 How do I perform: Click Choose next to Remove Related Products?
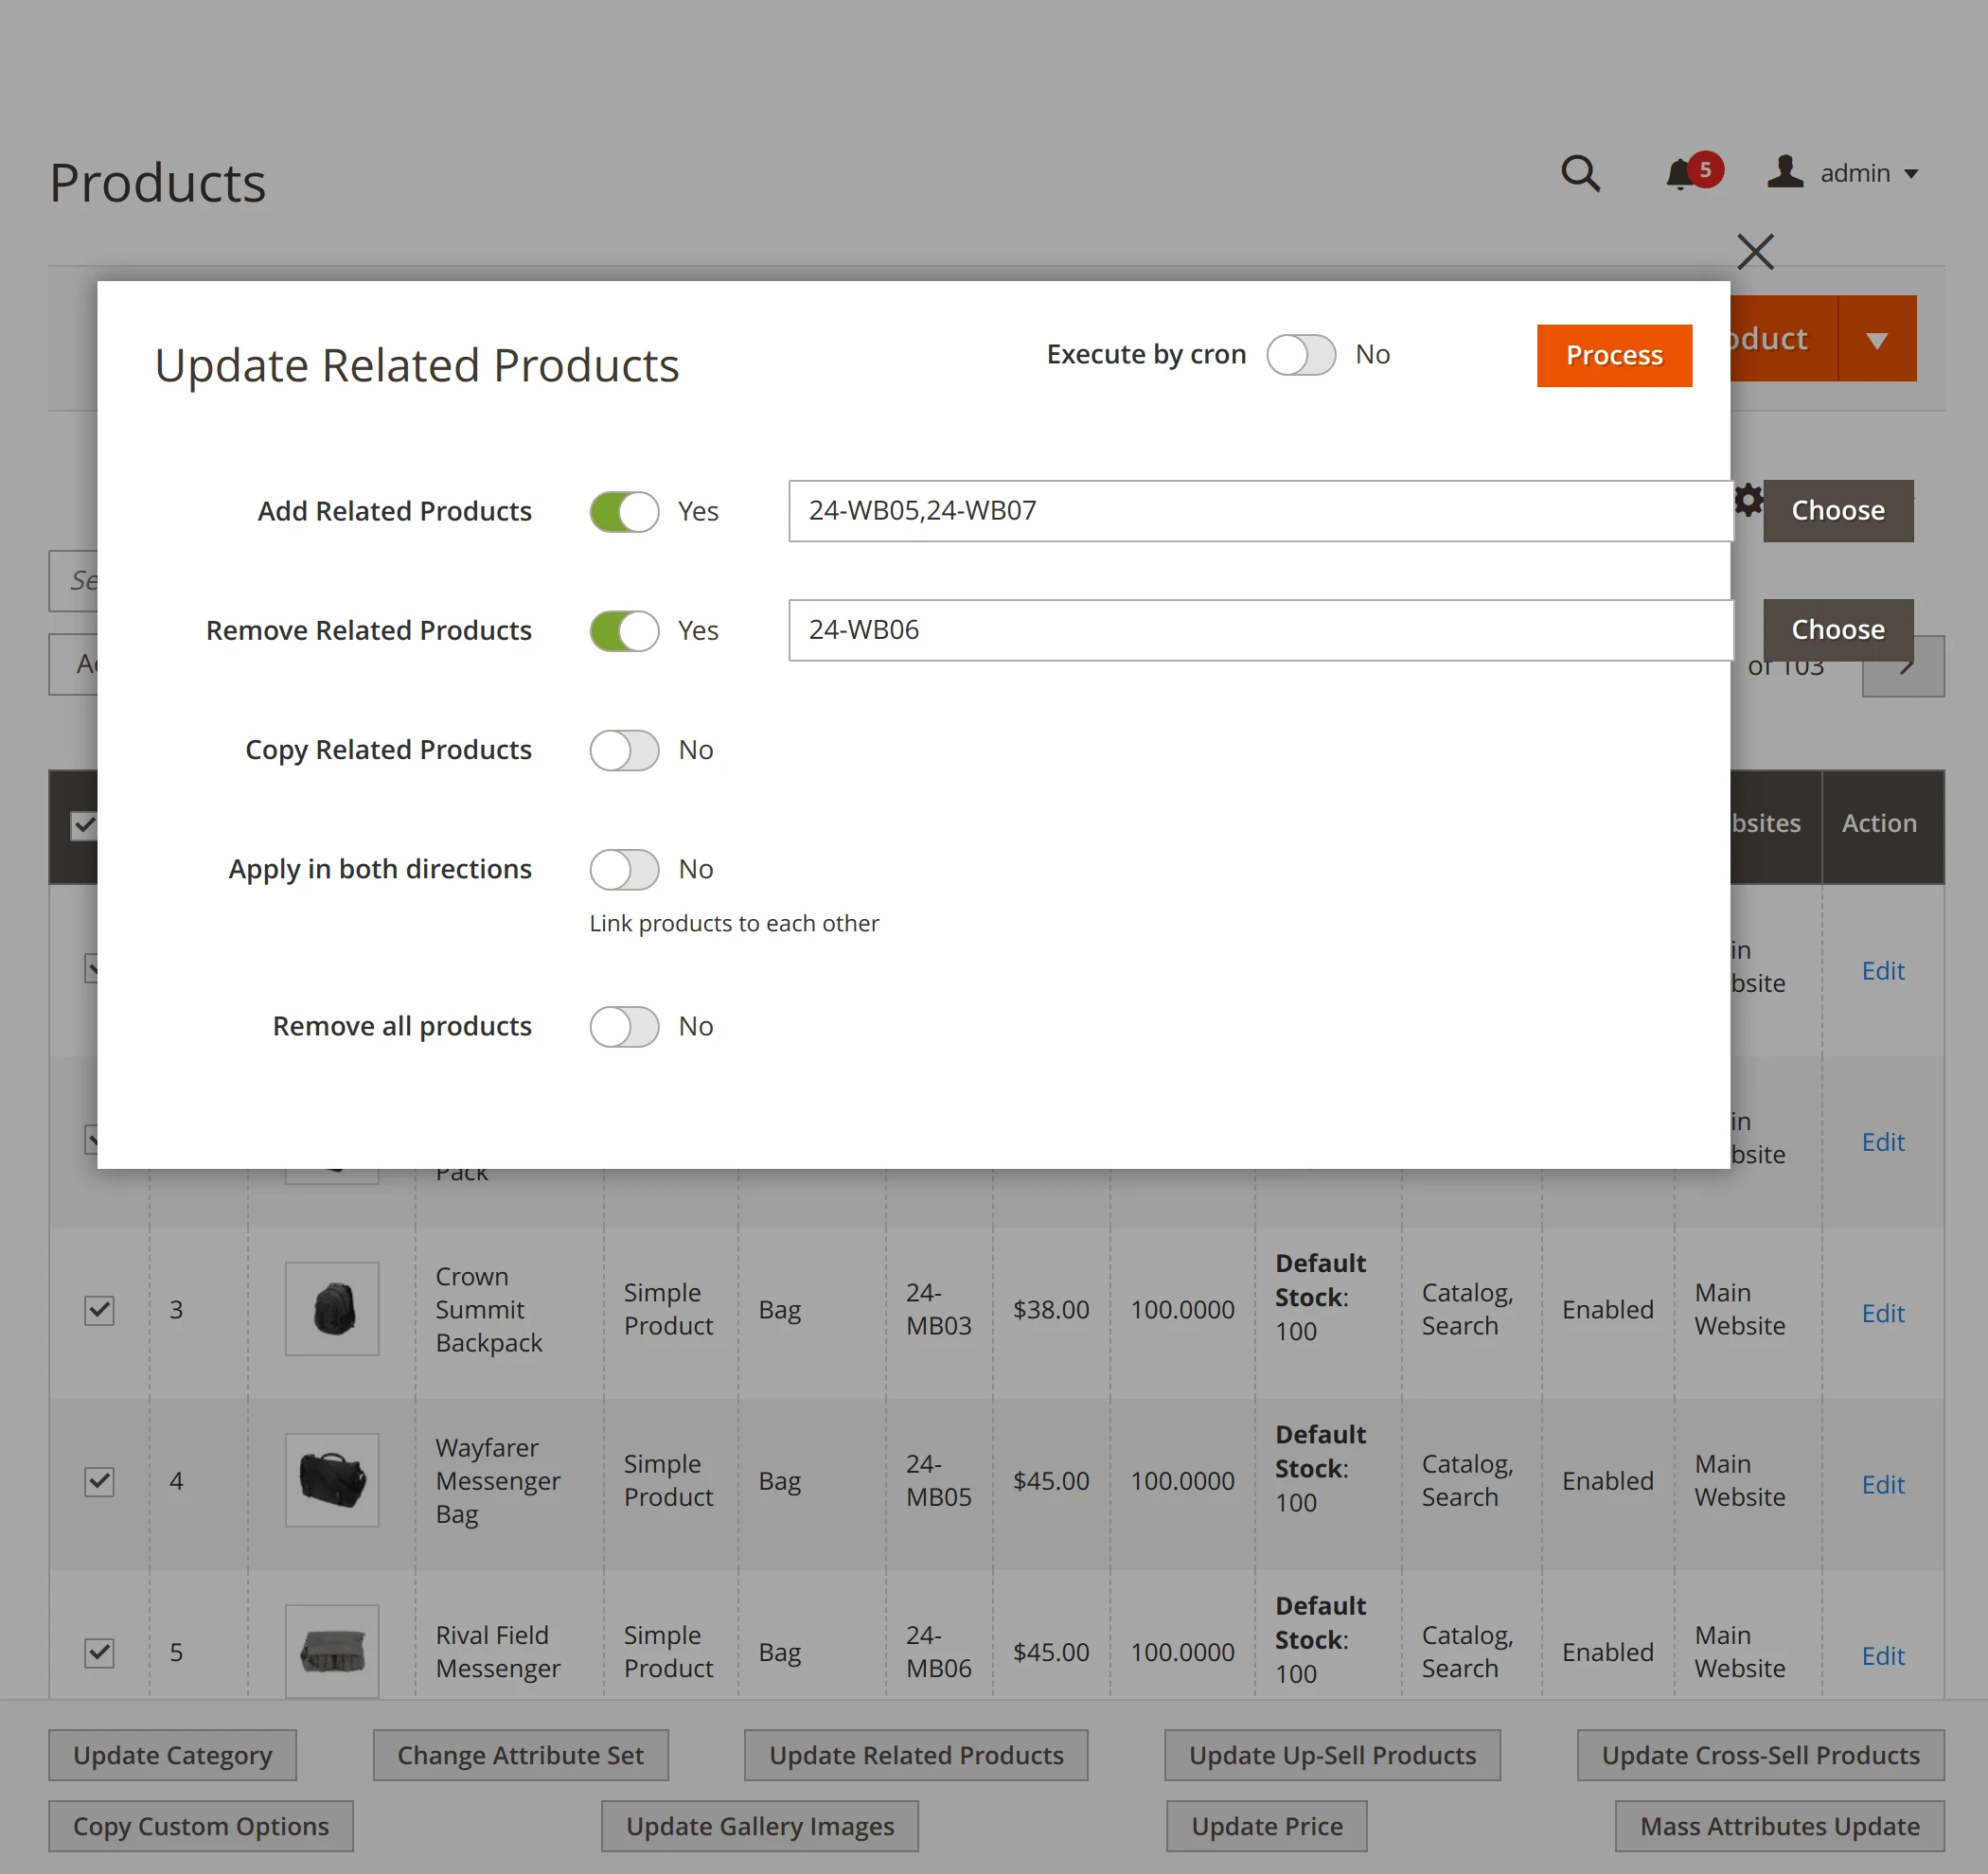click(1837, 630)
